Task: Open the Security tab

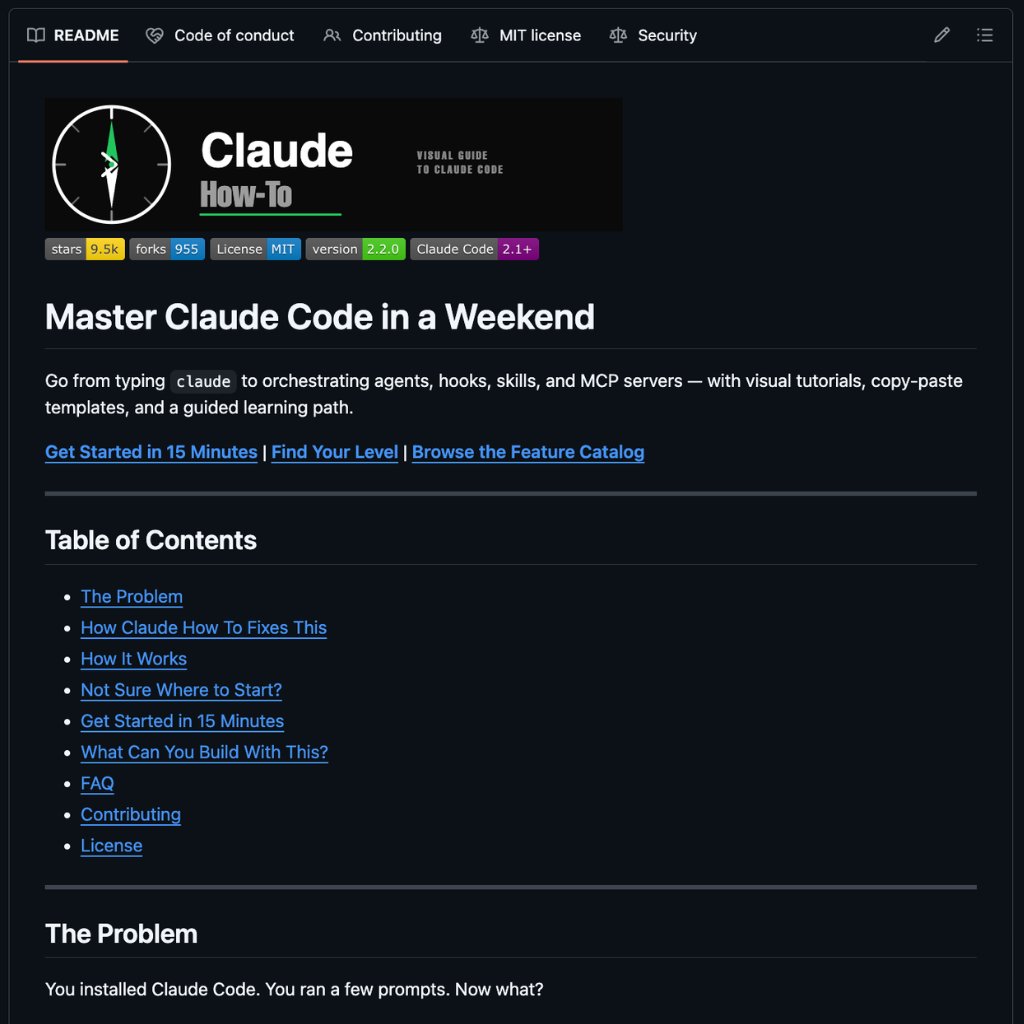Action: [652, 35]
